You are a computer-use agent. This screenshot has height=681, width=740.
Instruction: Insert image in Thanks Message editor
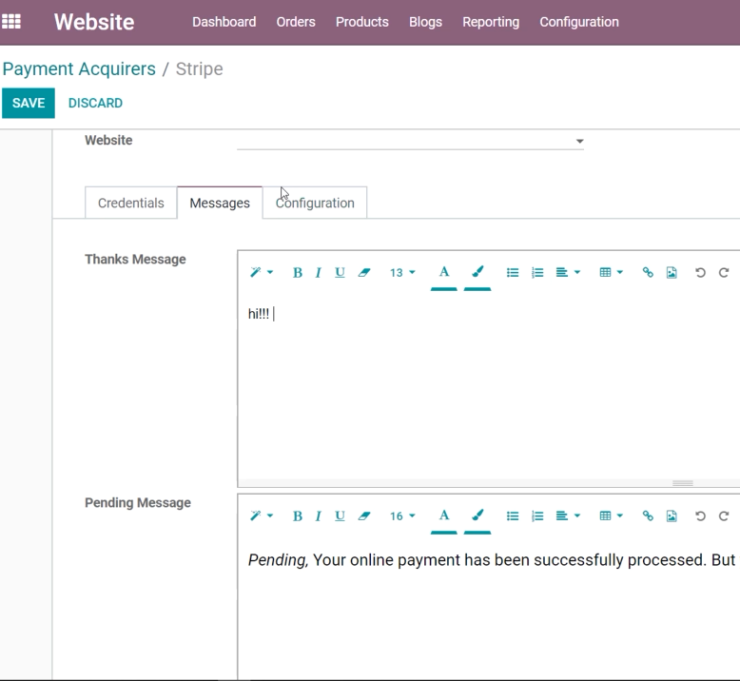(672, 273)
